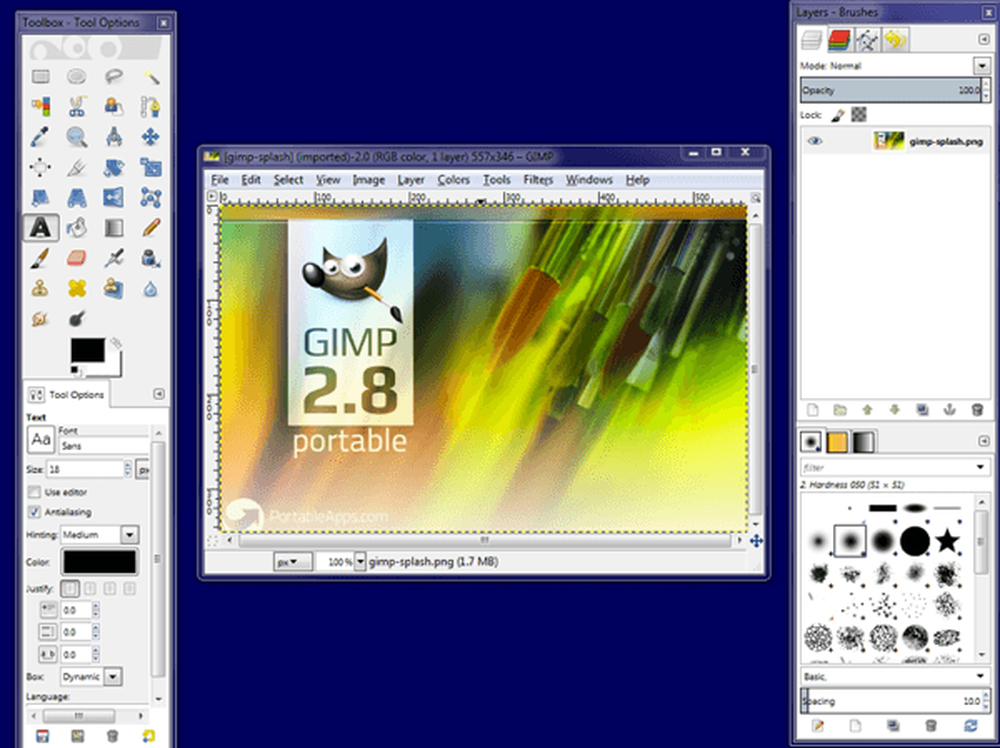Select the Paths tool

point(151,106)
